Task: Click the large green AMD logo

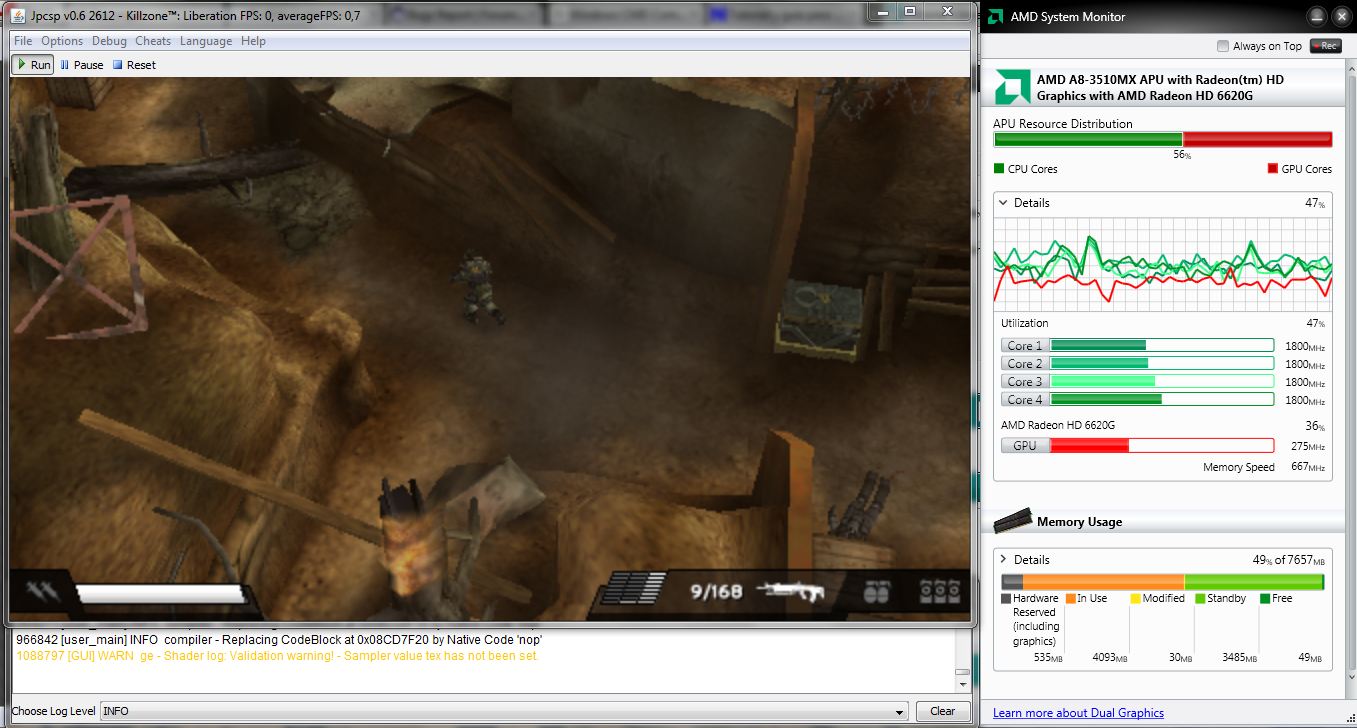Action: tap(1012, 88)
